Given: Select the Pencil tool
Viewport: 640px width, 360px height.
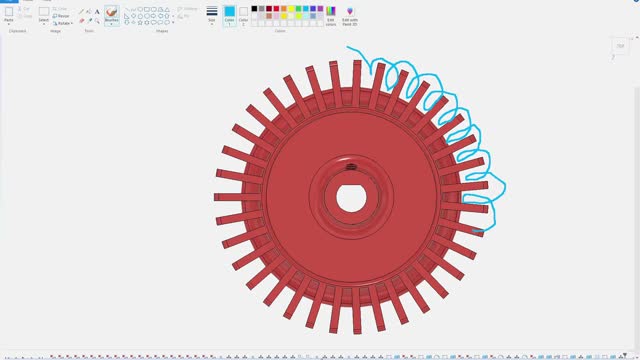Looking at the screenshot, I should pos(81,11).
